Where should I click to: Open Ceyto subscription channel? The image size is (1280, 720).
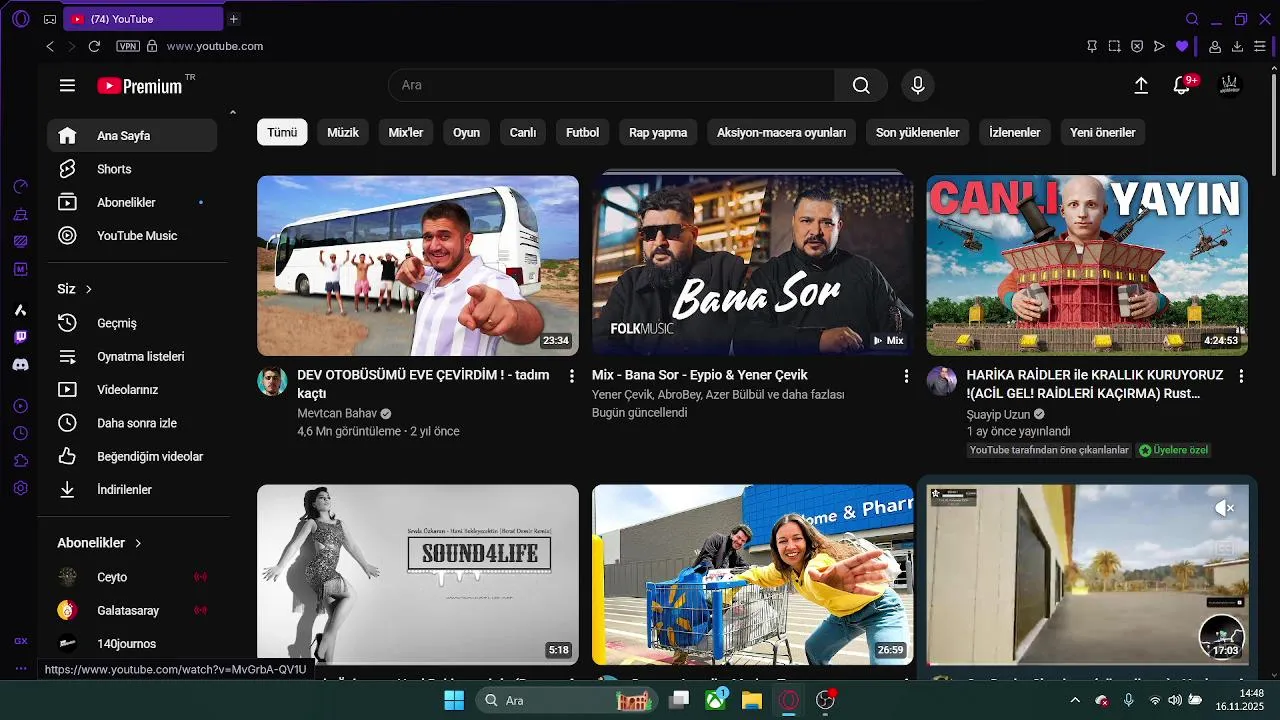pyautogui.click(x=132, y=577)
